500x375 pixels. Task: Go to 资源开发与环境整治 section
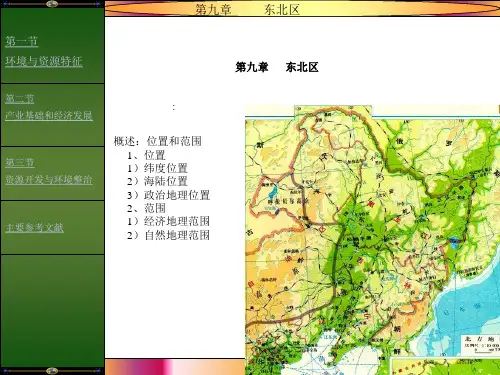click(49, 180)
